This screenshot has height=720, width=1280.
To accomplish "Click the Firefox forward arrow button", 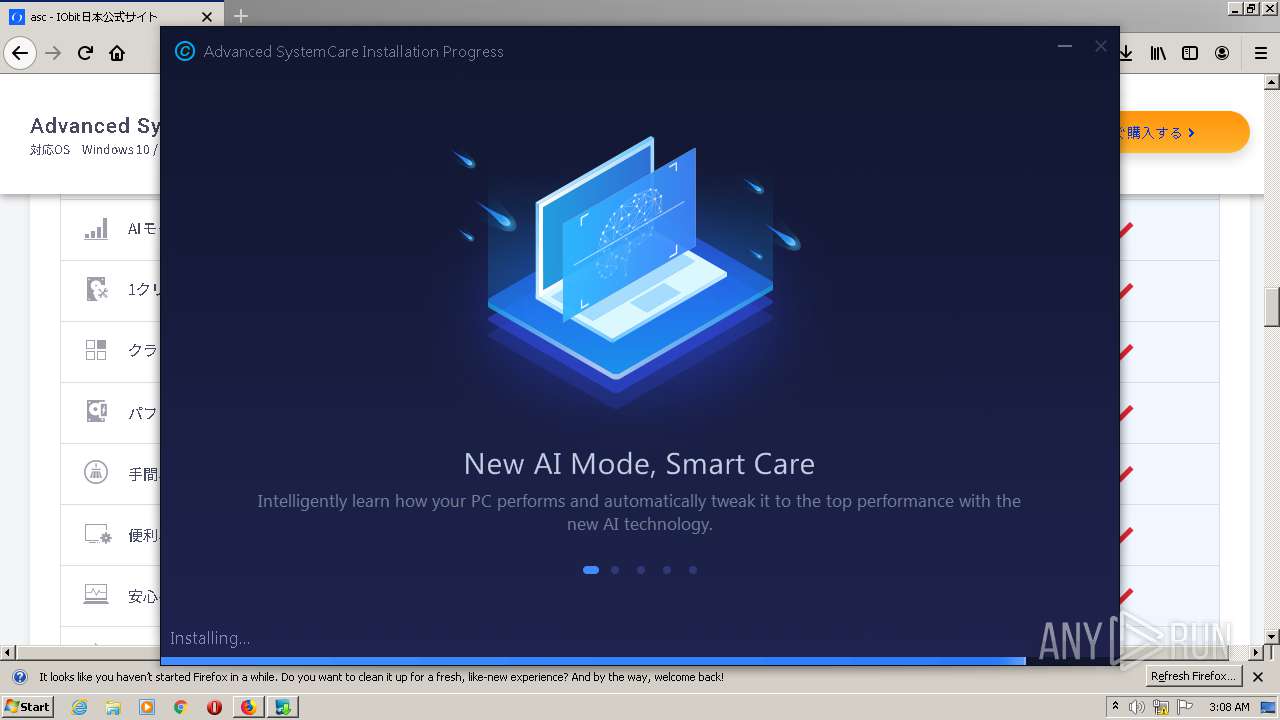I will [54, 53].
